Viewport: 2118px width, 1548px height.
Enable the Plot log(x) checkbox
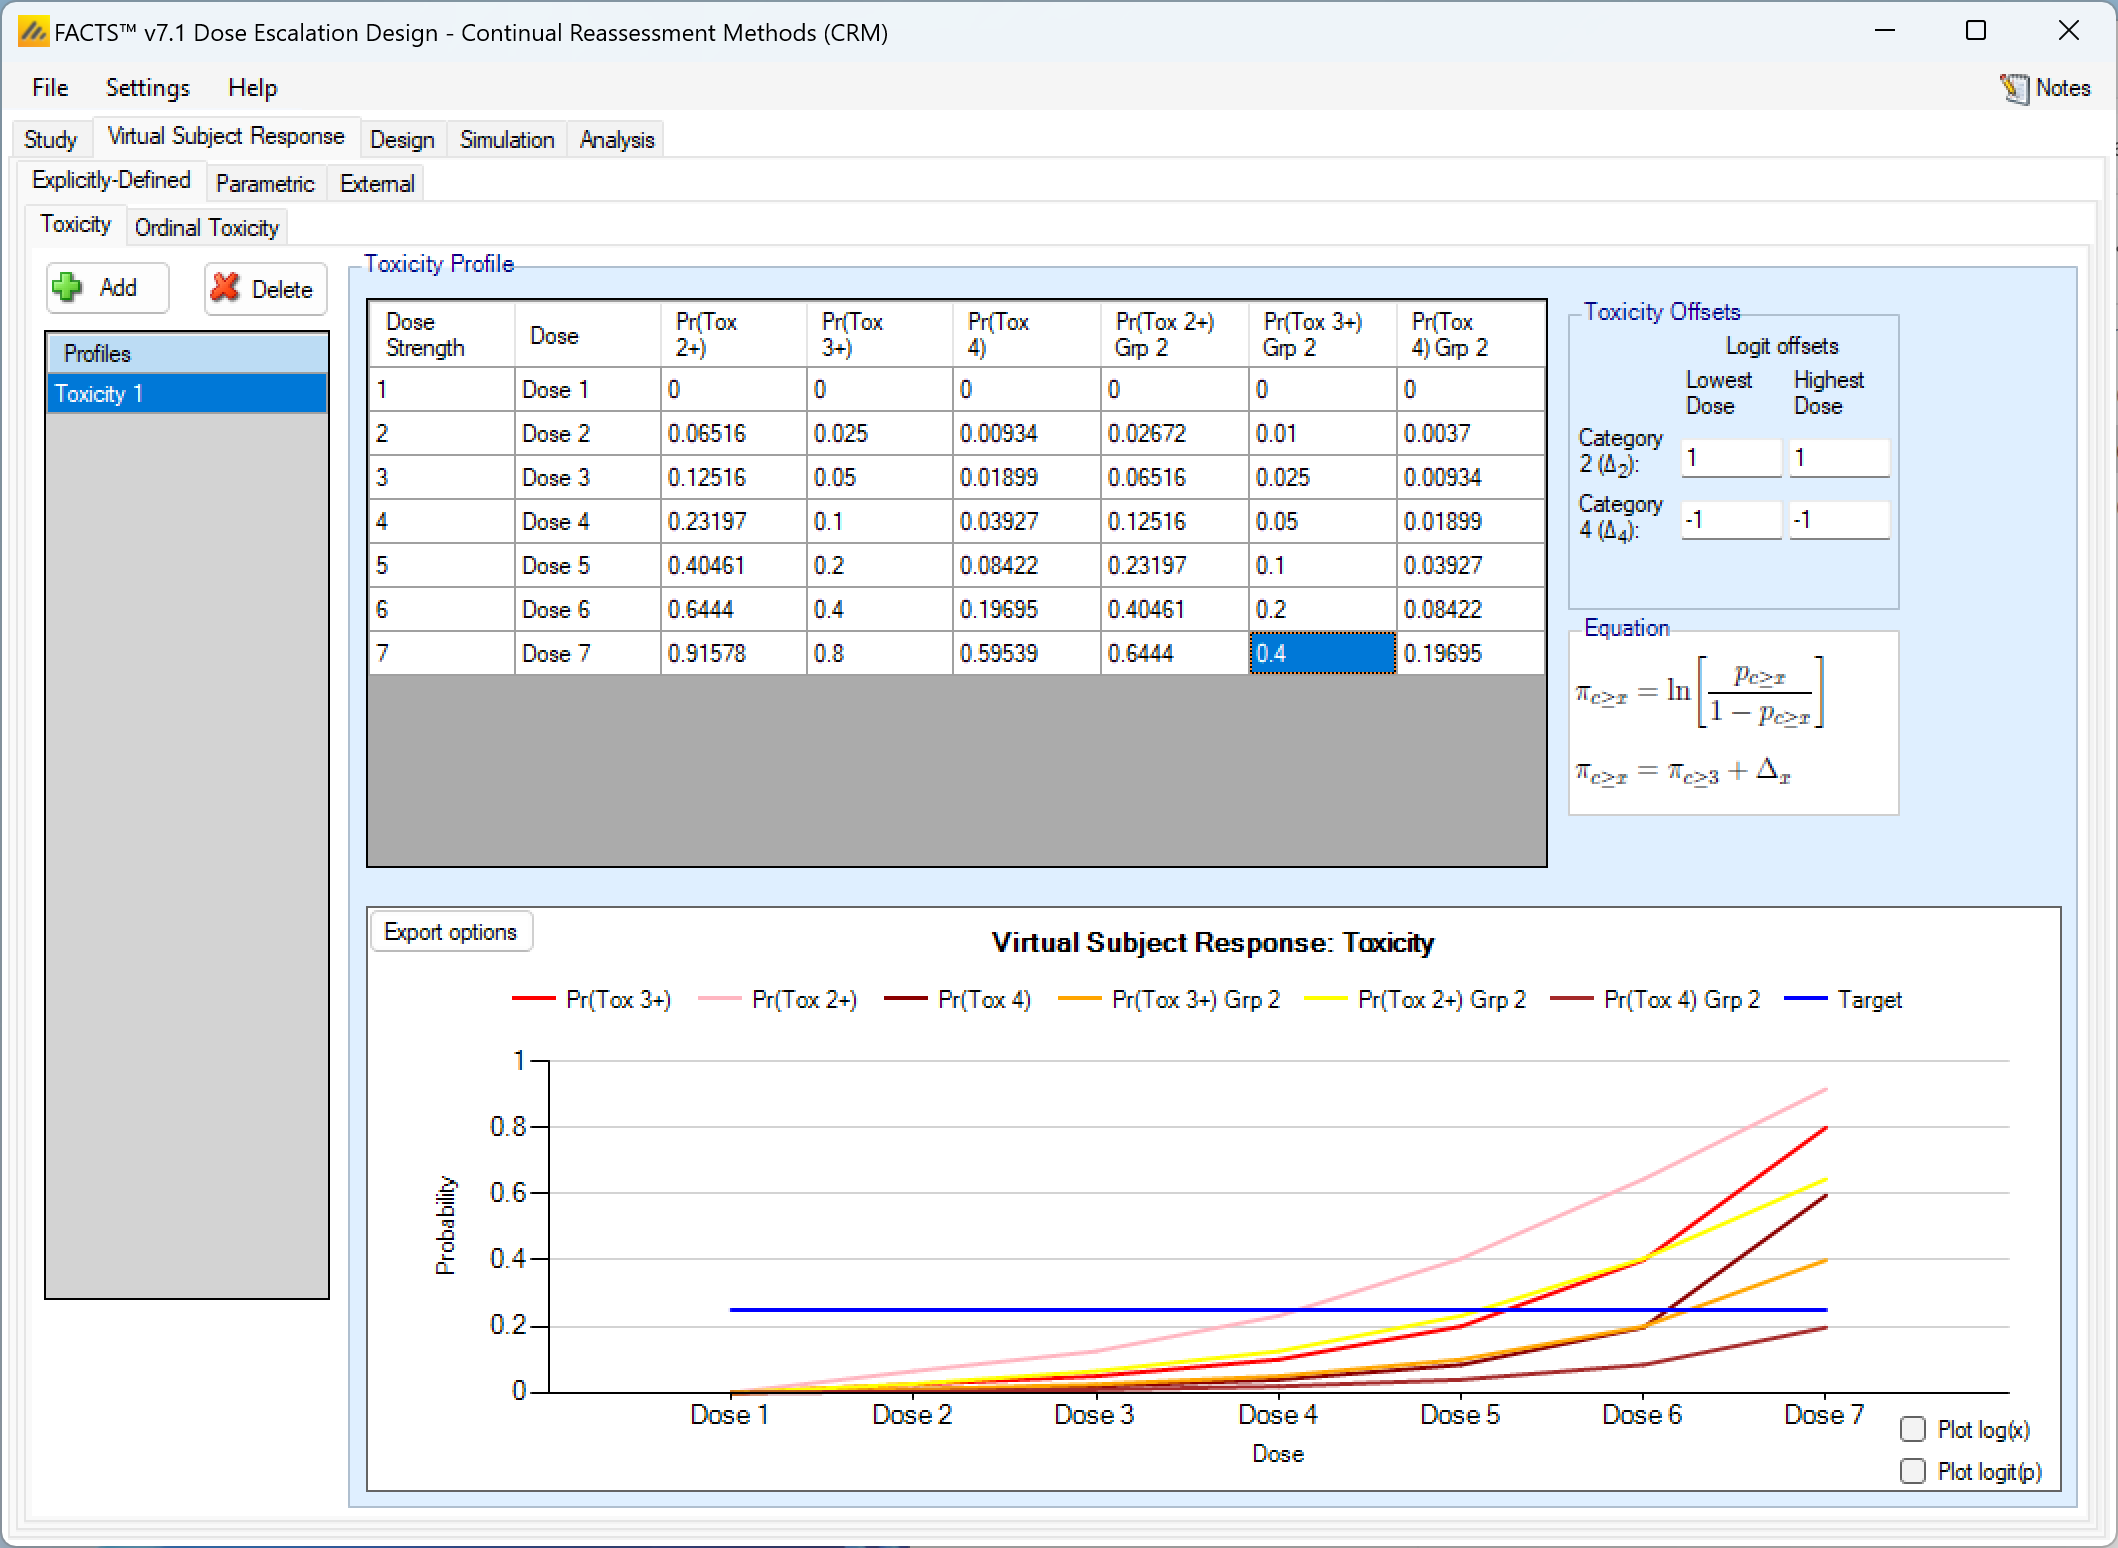[x=1912, y=1429]
